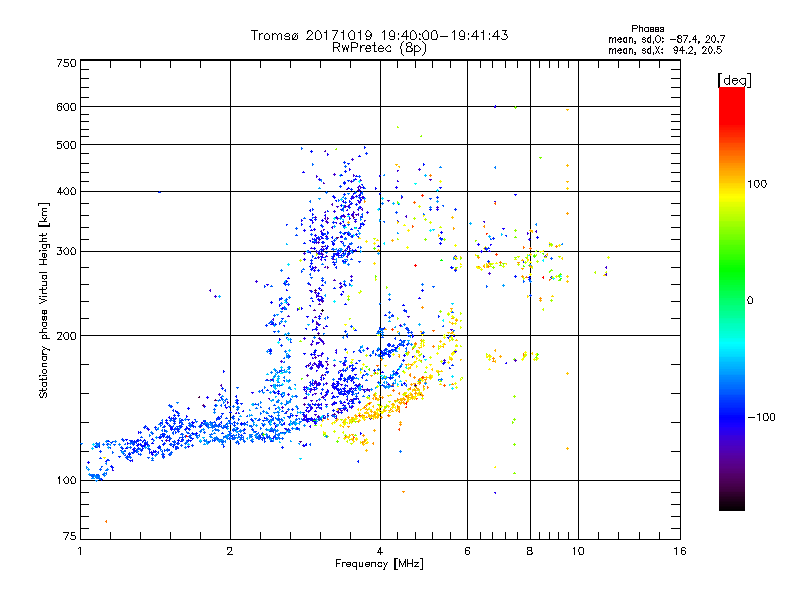800x600 pixels.
Task: Click the x-axis tick label '10'
Action: click(578, 551)
